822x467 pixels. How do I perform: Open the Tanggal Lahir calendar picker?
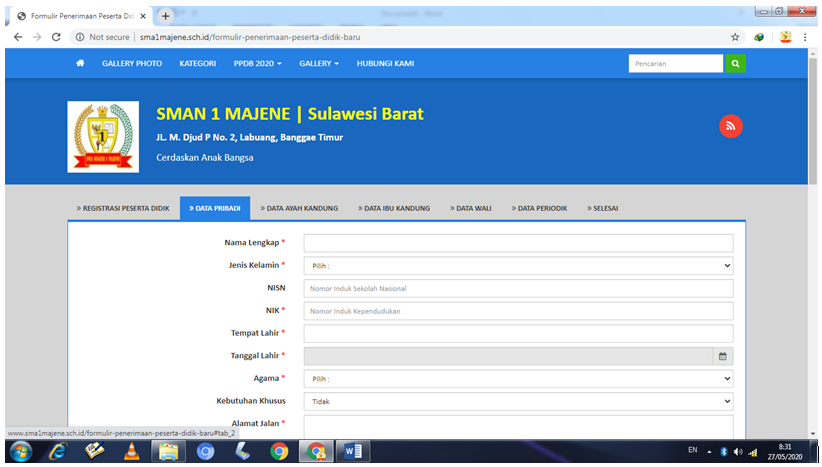click(722, 355)
